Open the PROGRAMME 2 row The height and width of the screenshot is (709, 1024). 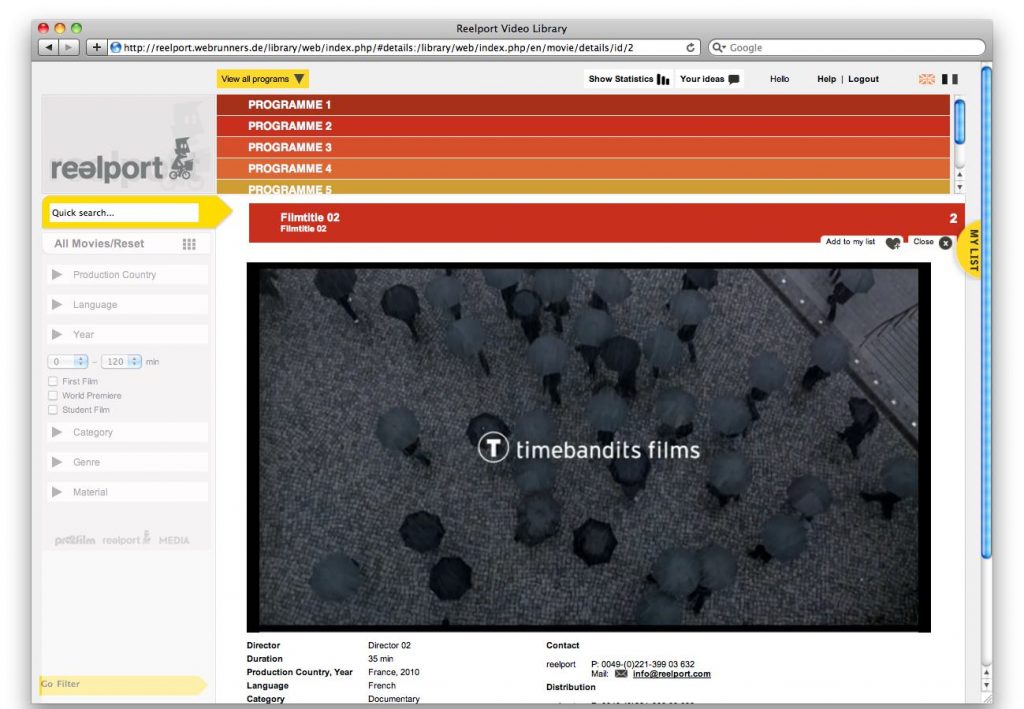(583, 126)
